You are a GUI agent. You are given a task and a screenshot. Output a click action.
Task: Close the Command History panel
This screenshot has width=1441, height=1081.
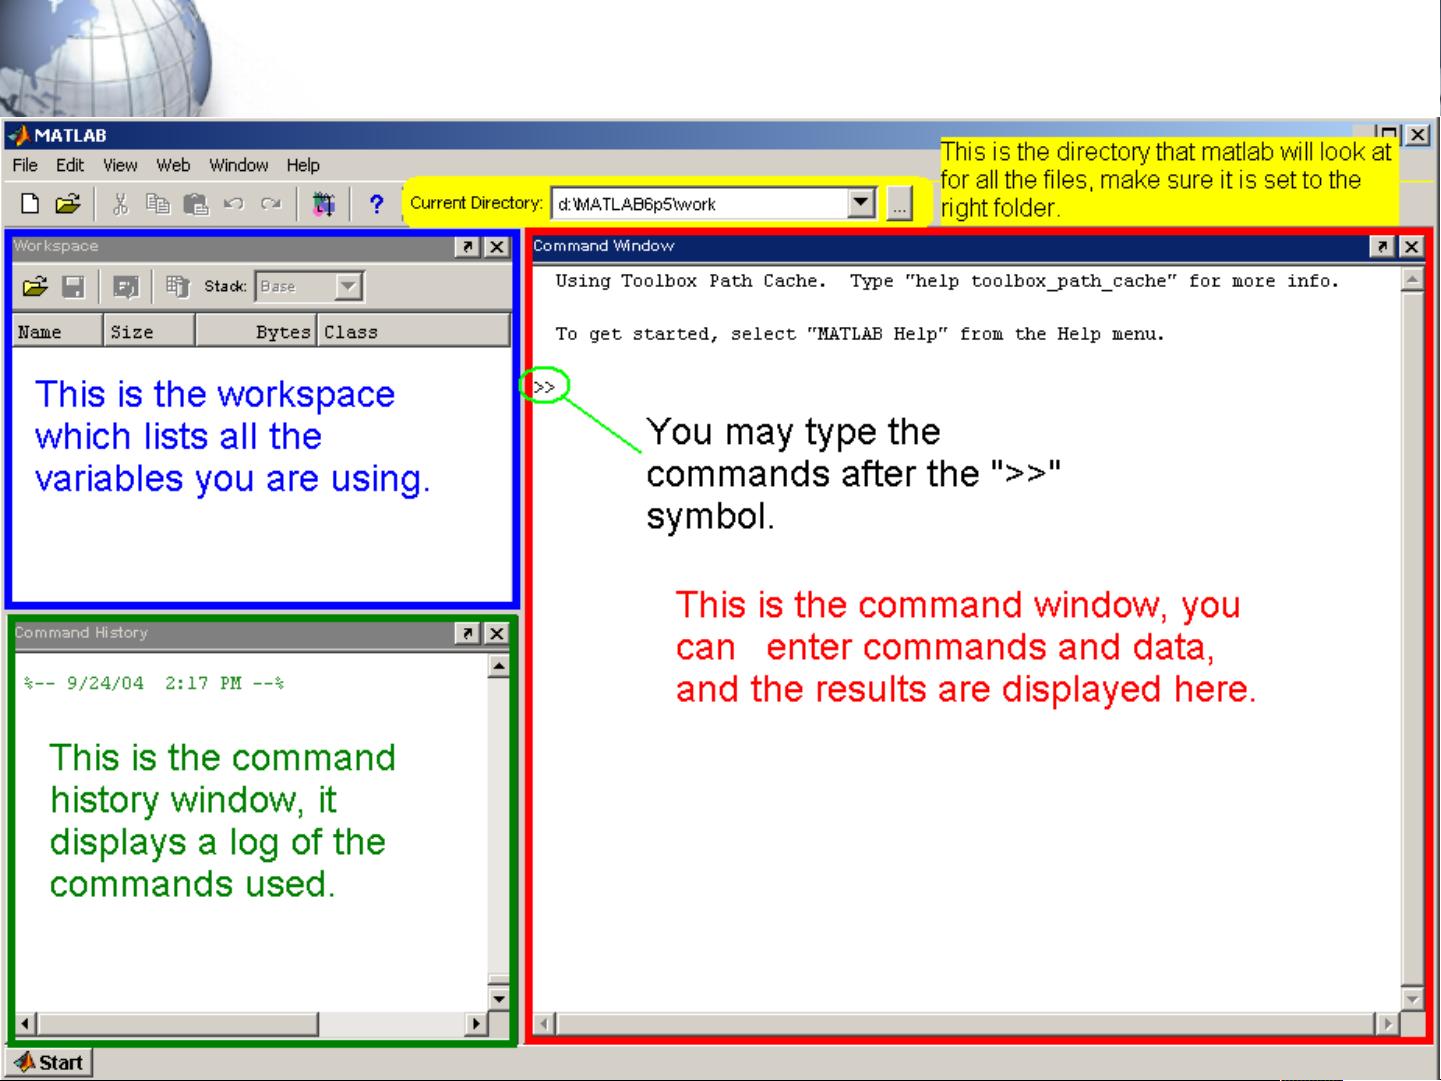point(496,633)
